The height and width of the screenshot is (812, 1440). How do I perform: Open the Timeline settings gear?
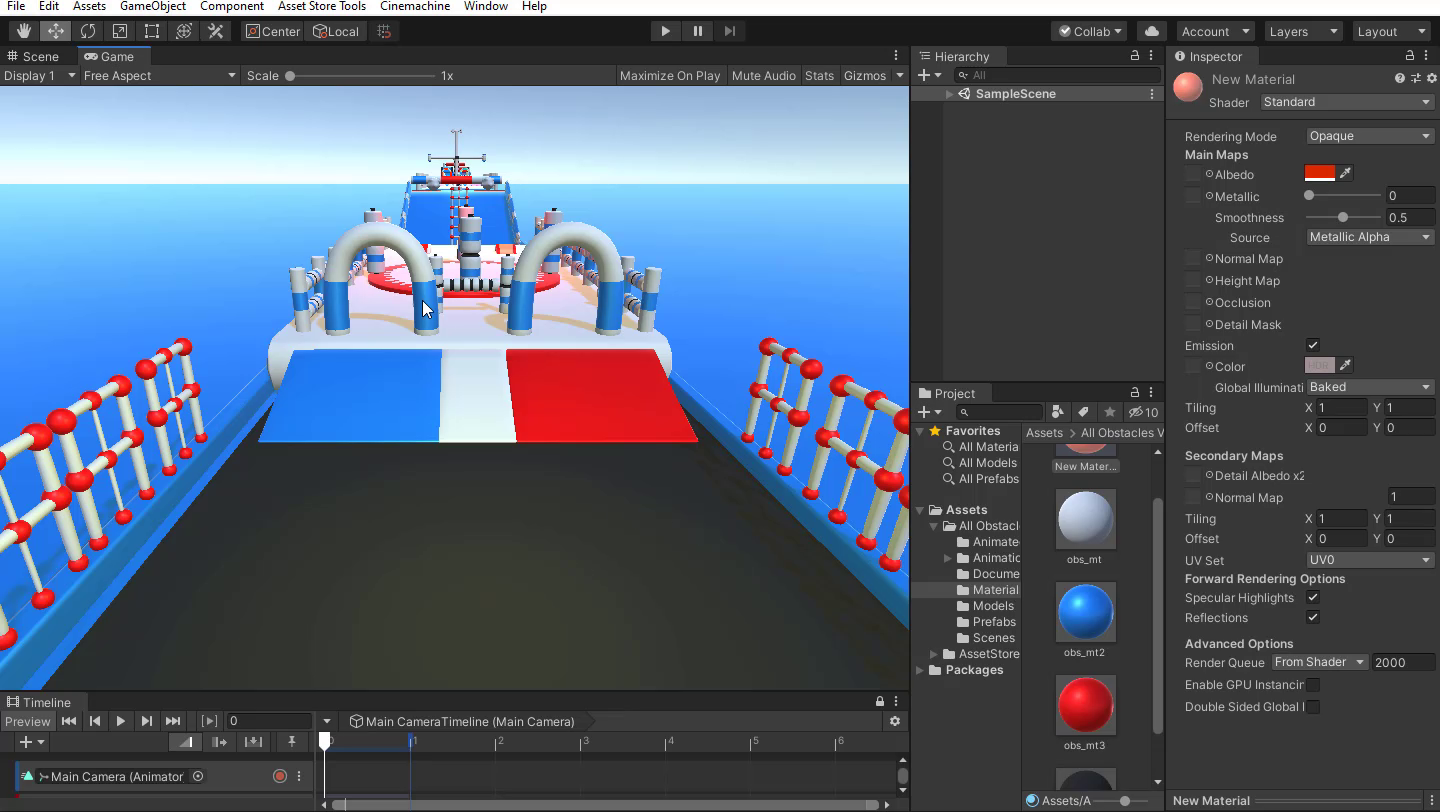tap(895, 721)
